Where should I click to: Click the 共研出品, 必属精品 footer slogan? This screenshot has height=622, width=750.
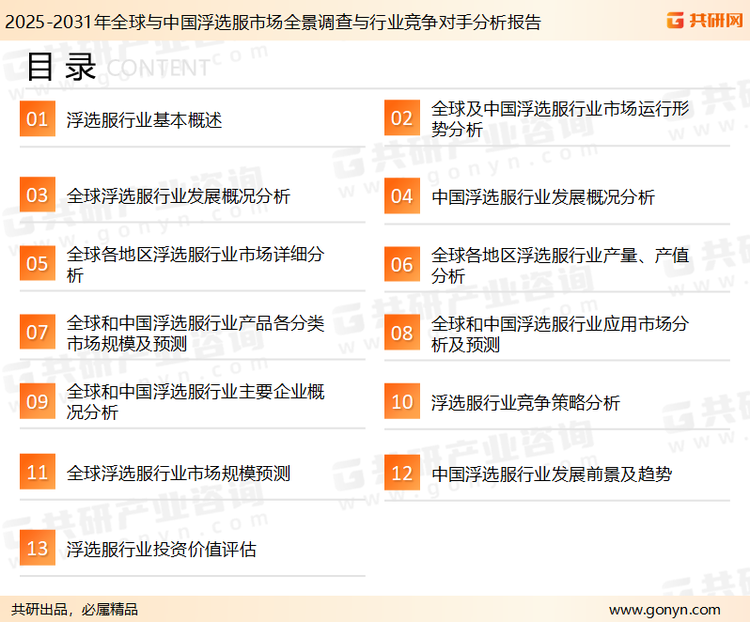(x=75, y=609)
